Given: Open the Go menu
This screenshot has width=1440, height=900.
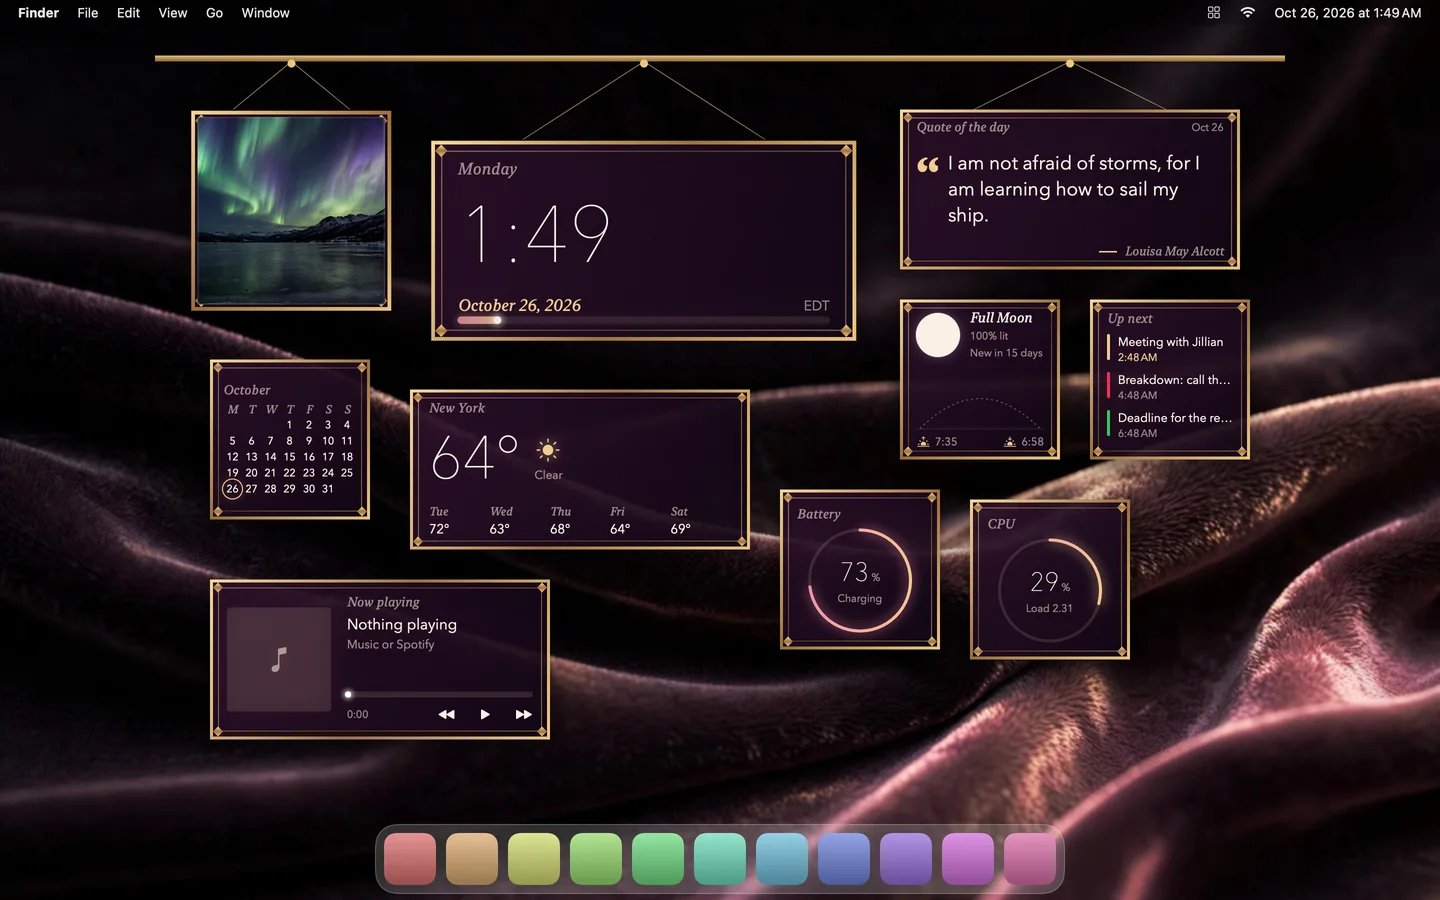Looking at the screenshot, I should click(214, 13).
